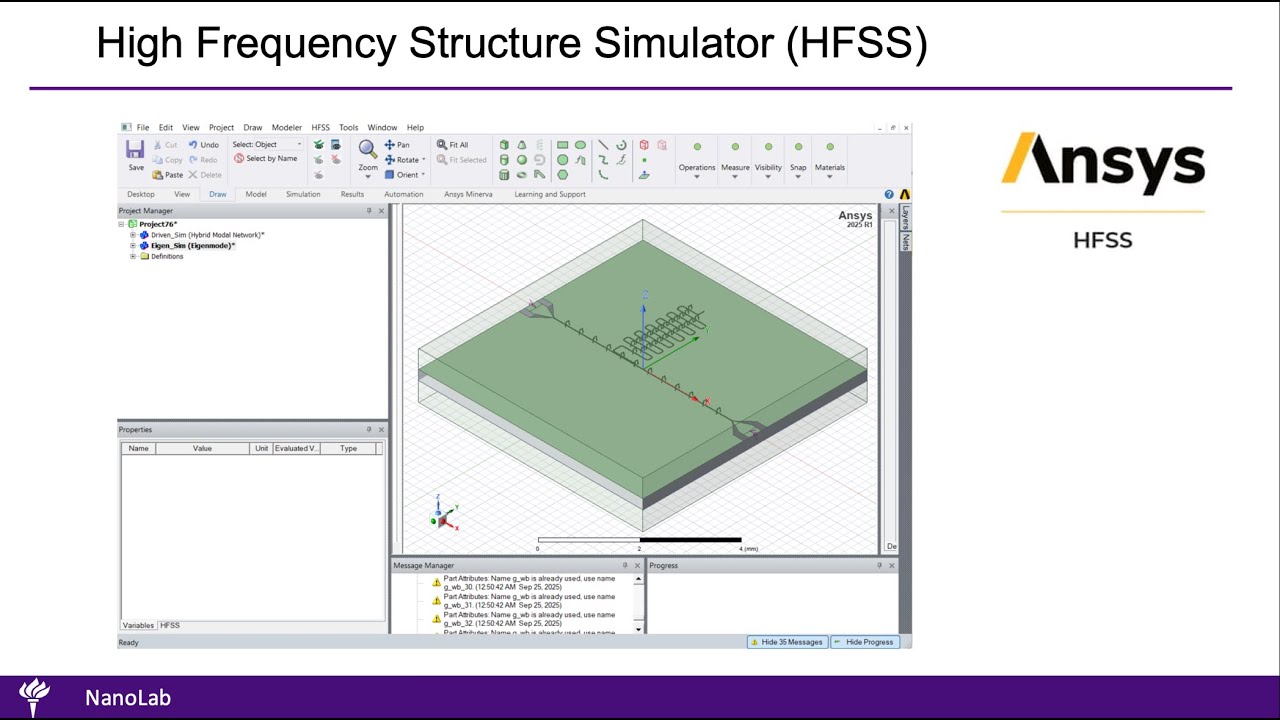Open the Tools menu

(x=348, y=128)
